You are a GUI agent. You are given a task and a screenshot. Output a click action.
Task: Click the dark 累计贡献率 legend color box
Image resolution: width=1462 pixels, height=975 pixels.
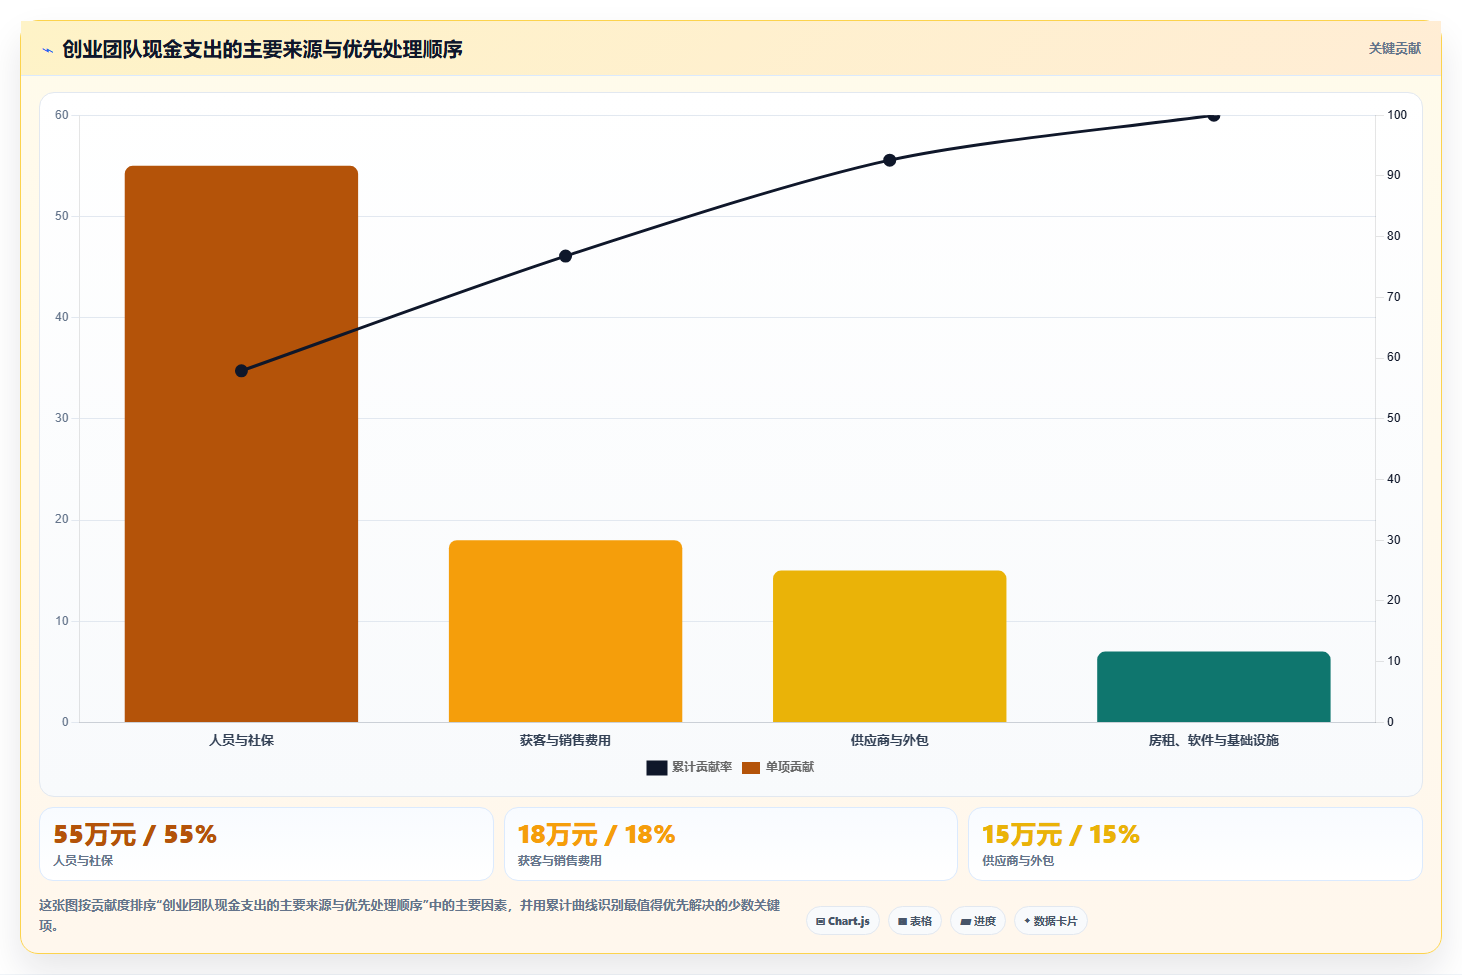coord(656,767)
